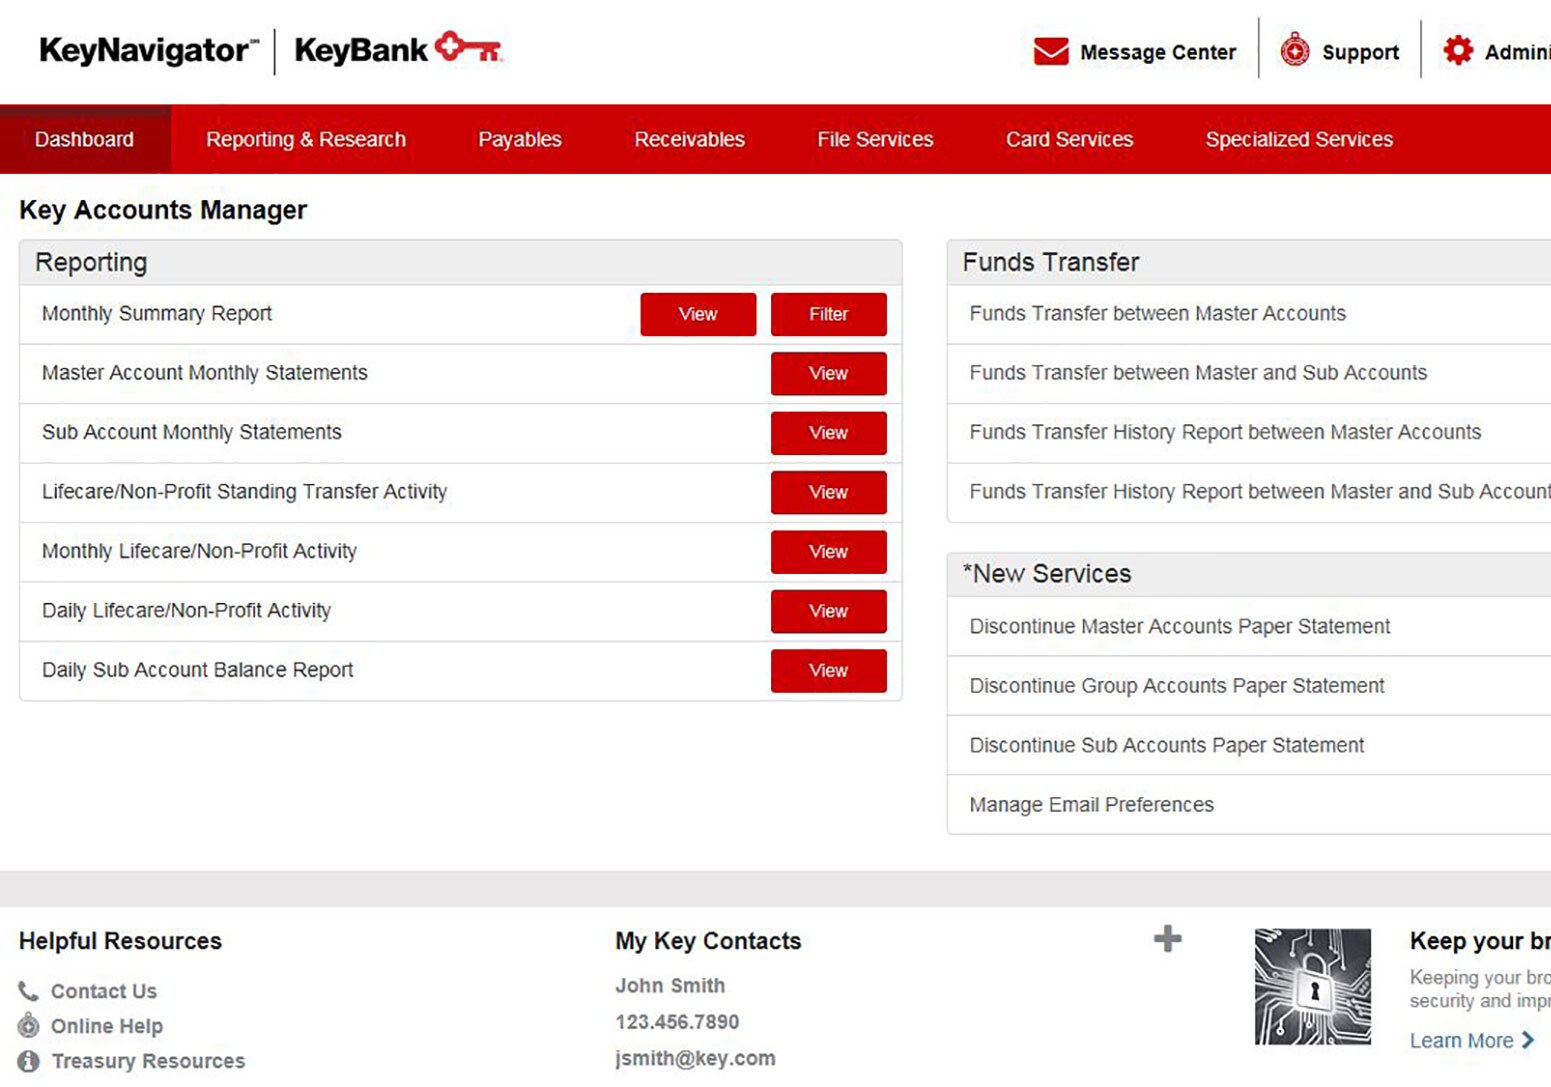Click the plus icon near My Key Contacts
This screenshot has width=1551, height=1087.
1167,938
